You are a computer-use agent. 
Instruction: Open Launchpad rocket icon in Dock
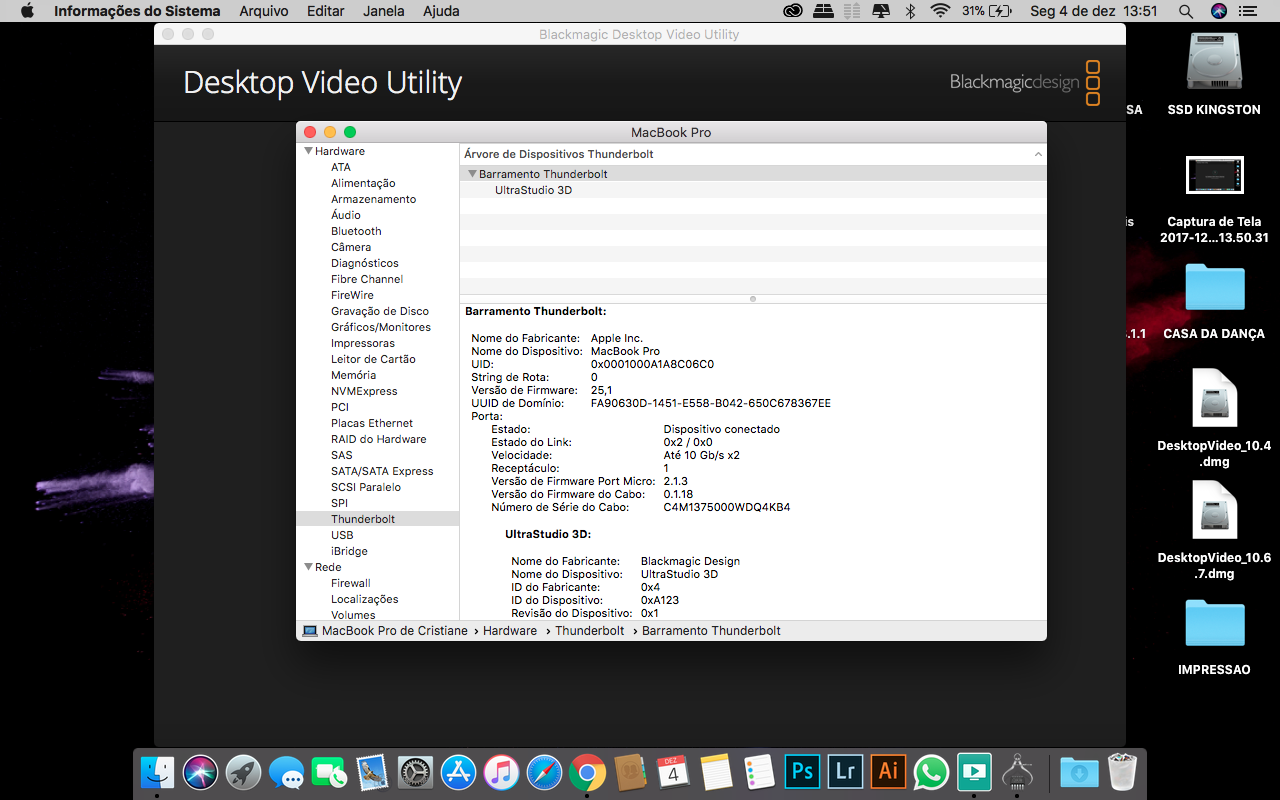(x=243, y=772)
